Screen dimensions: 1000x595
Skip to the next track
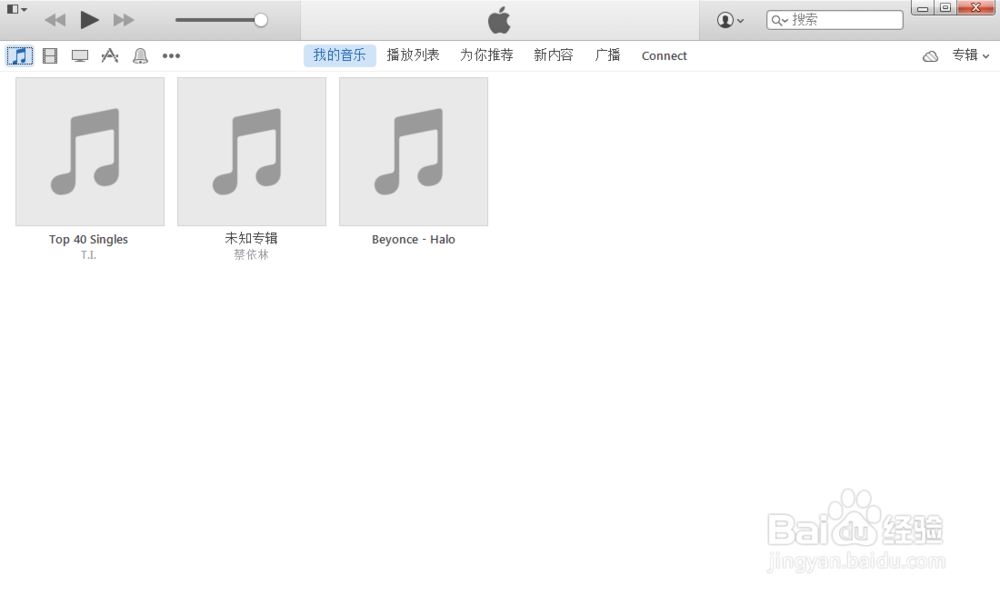point(124,20)
